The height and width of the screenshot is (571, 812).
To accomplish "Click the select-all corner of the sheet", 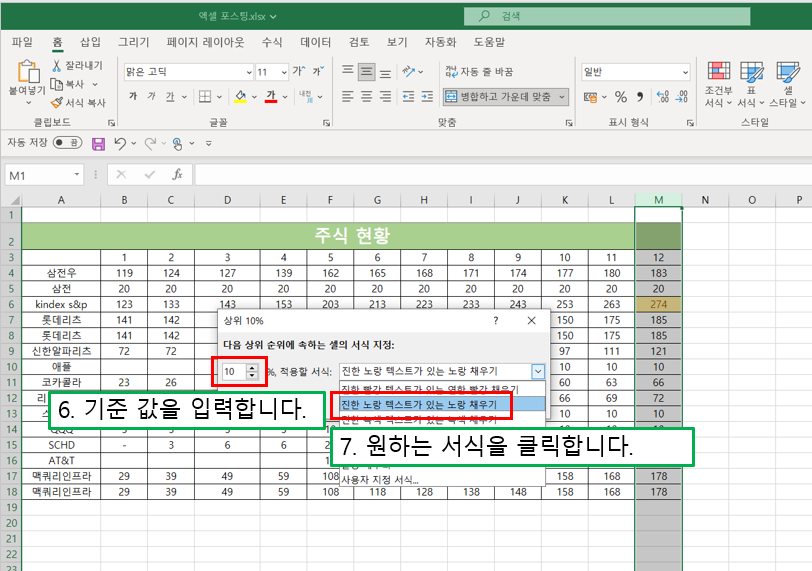I will pyautogui.click(x=11, y=200).
